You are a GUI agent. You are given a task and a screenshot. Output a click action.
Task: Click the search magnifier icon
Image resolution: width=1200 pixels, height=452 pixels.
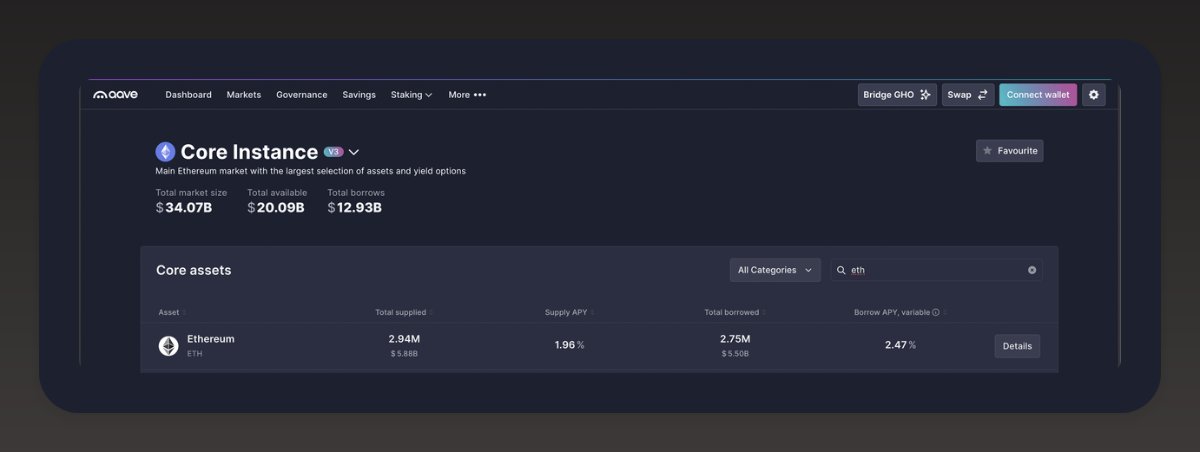point(841,270)
